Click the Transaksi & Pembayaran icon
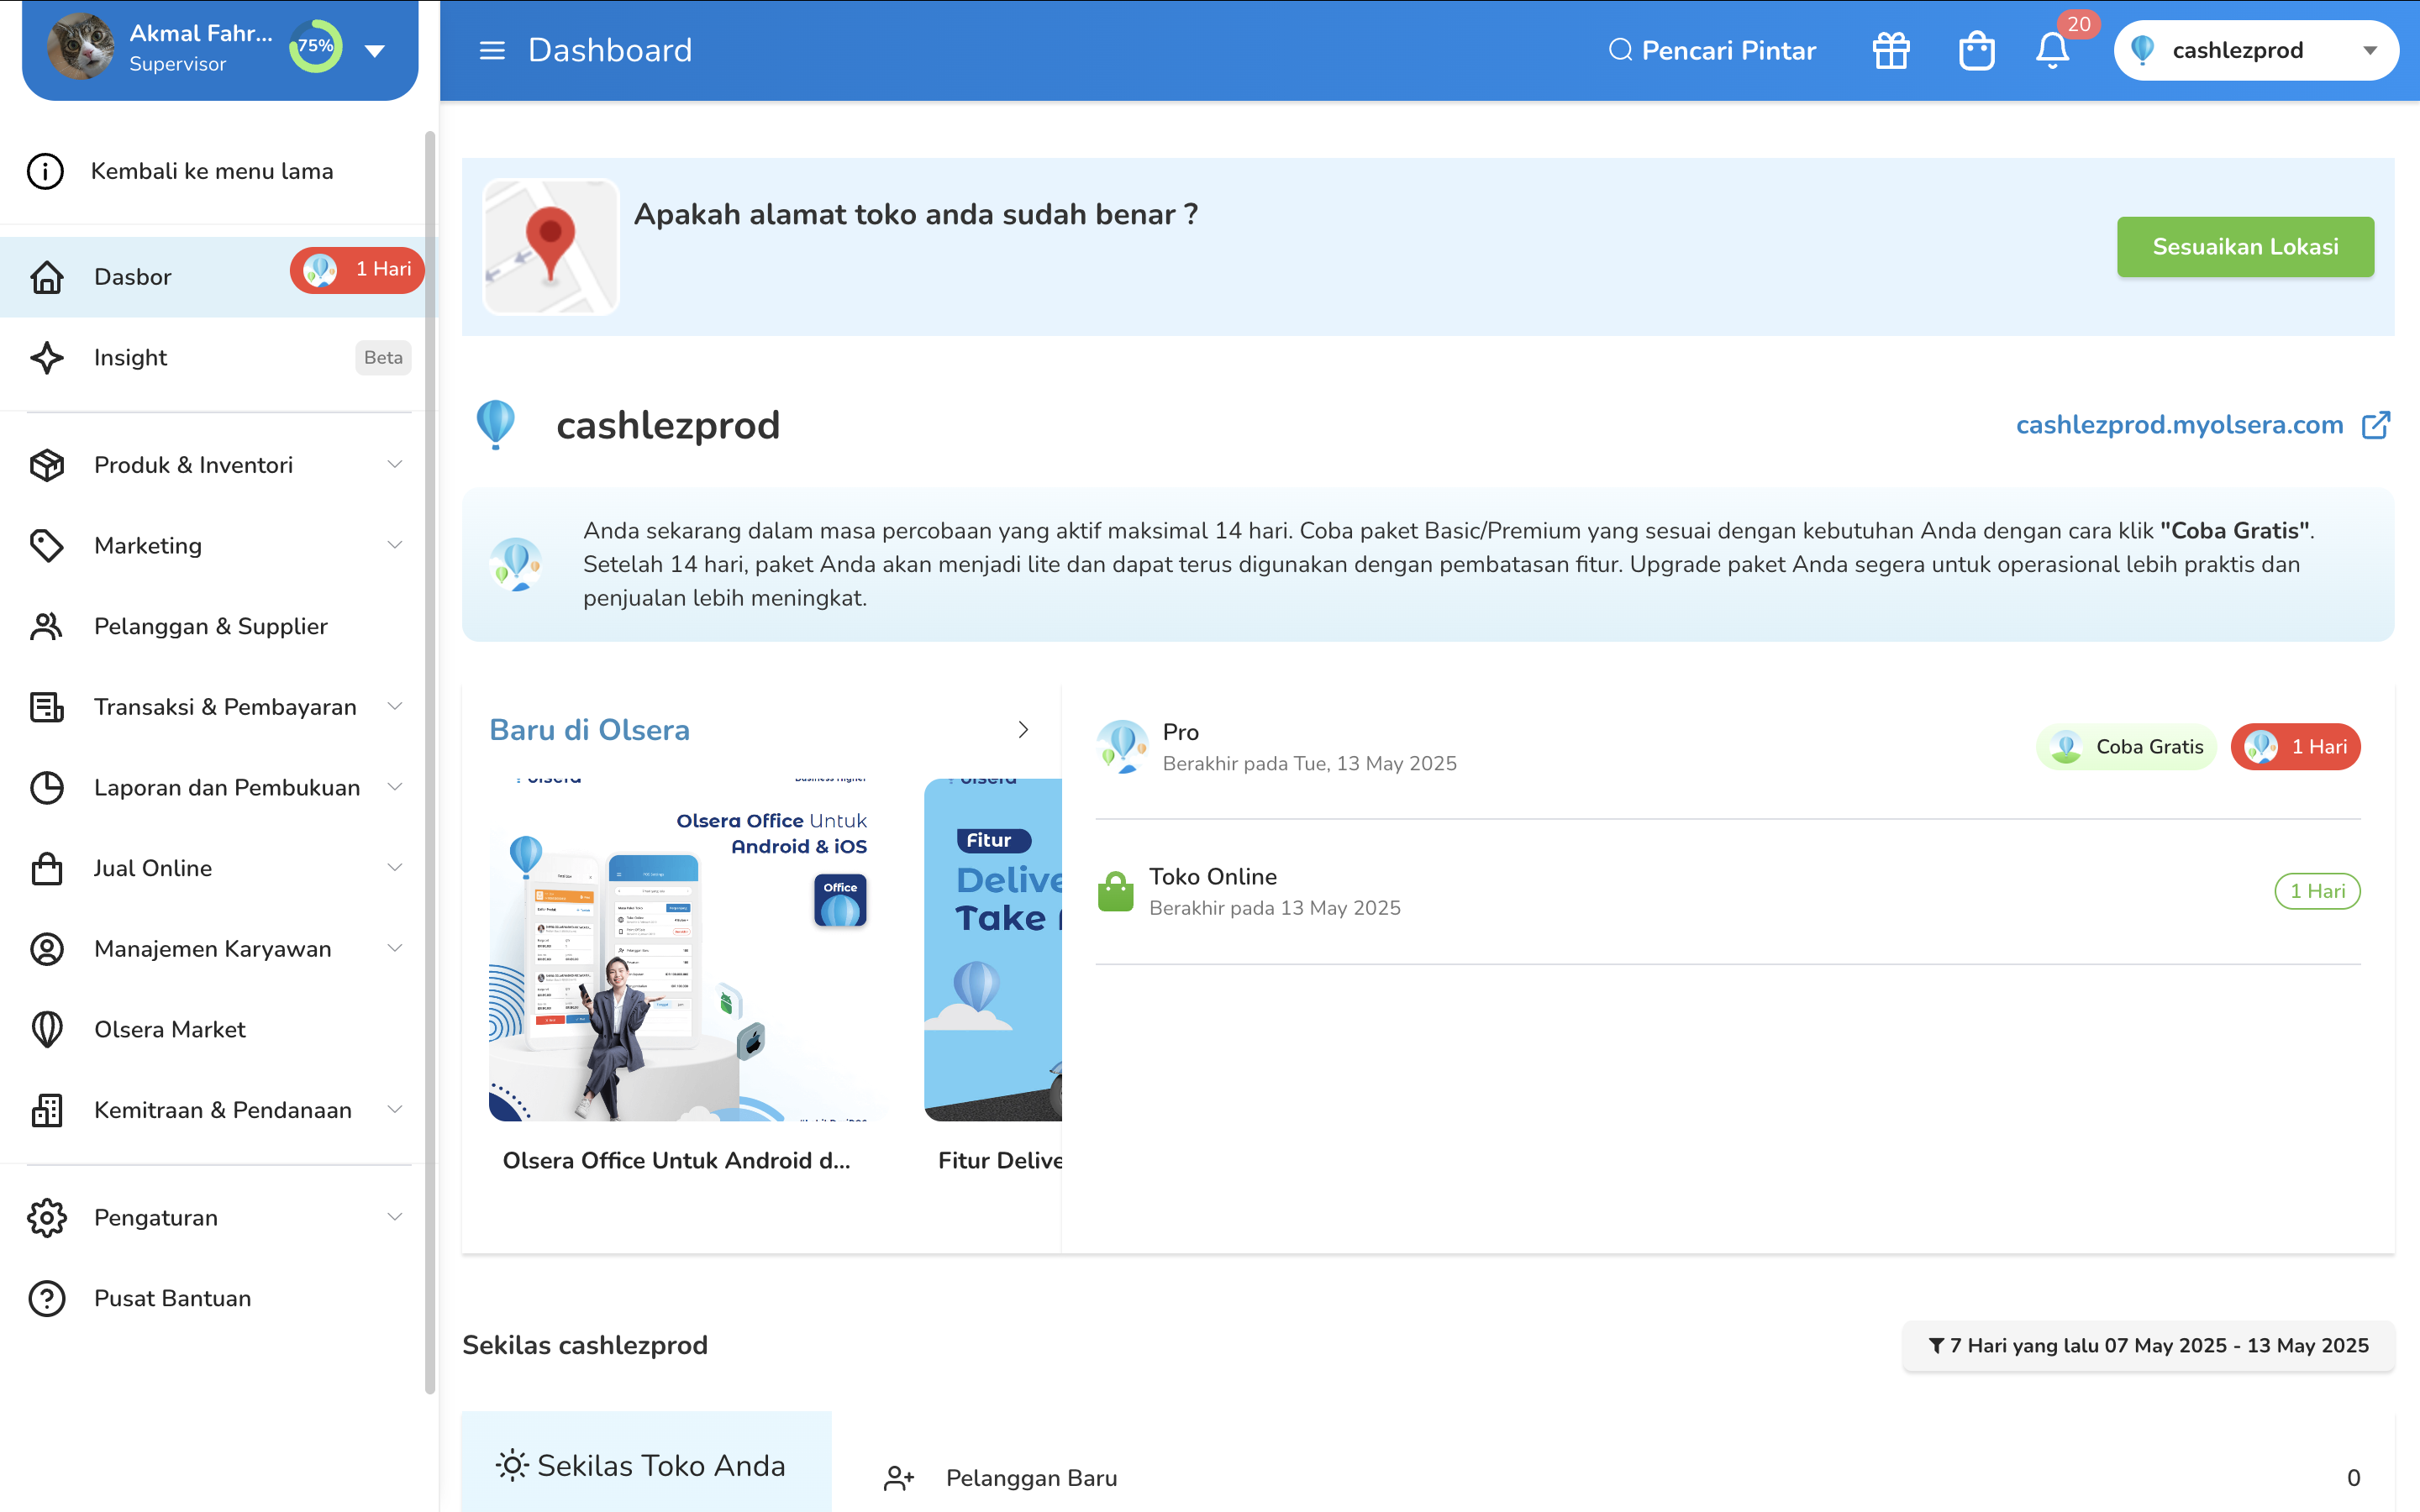This screenshot has height=1512, width=2420. [47, 707]
